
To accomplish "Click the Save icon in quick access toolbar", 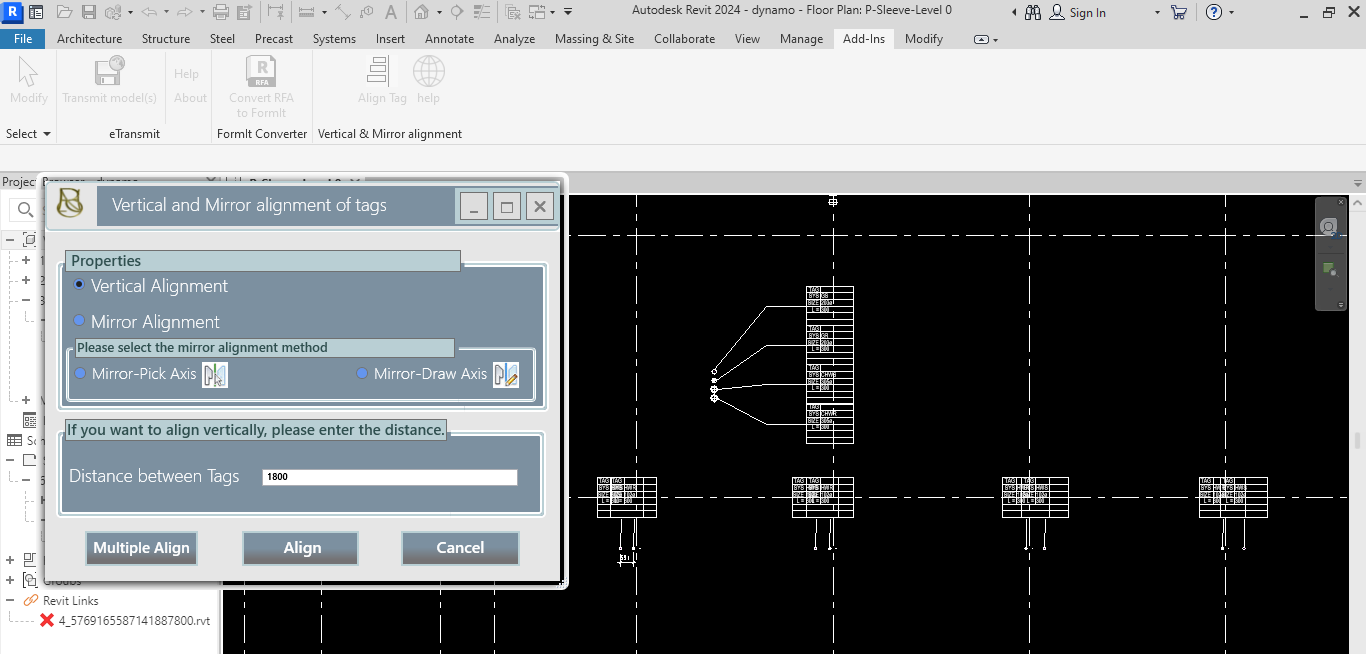I will (88, 13).
